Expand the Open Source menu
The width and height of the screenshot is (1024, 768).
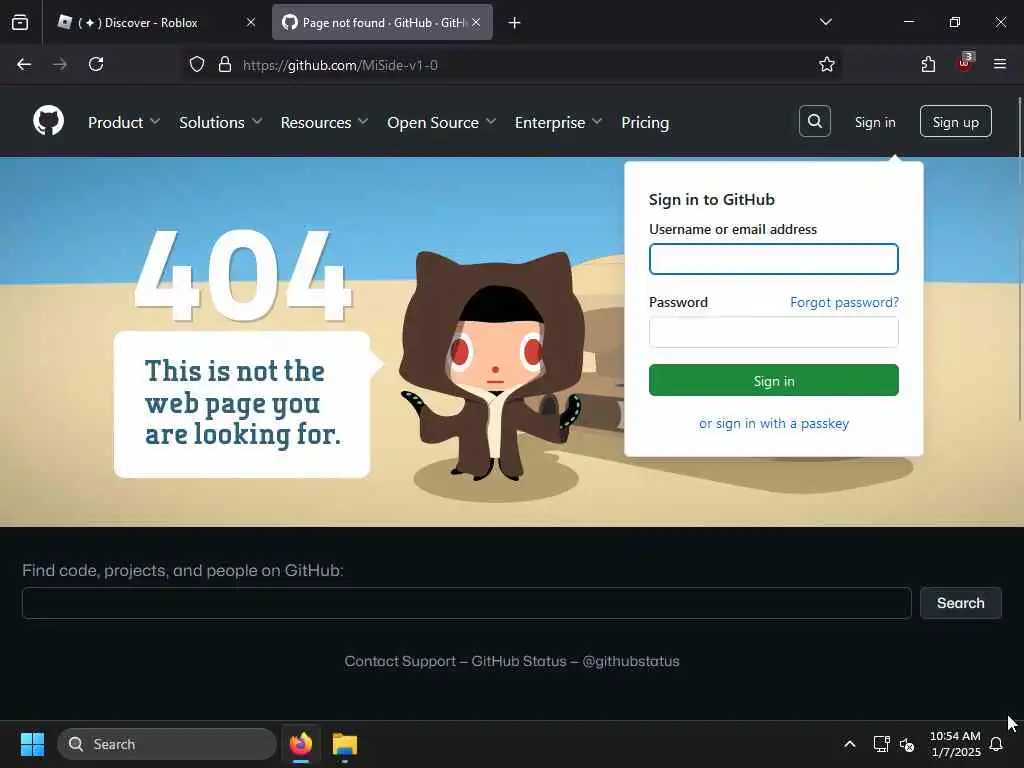pyautogui.click(x=441, y=122)
